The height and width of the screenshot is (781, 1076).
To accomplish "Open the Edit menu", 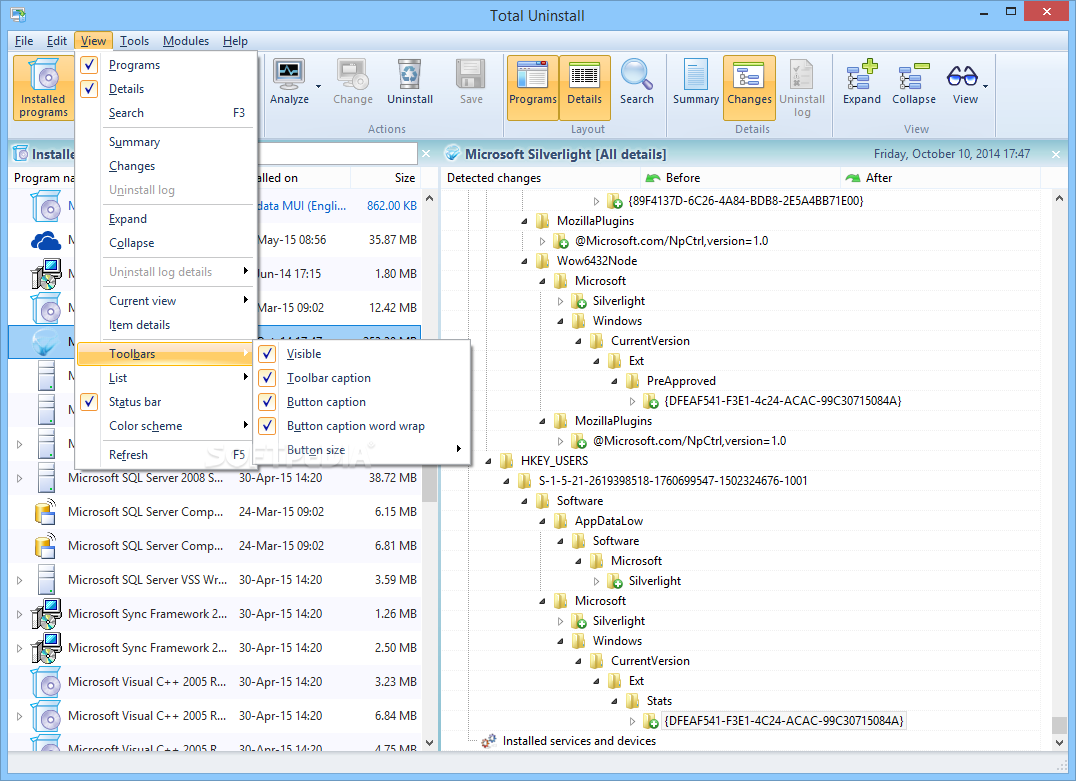I will click(57, 40).
